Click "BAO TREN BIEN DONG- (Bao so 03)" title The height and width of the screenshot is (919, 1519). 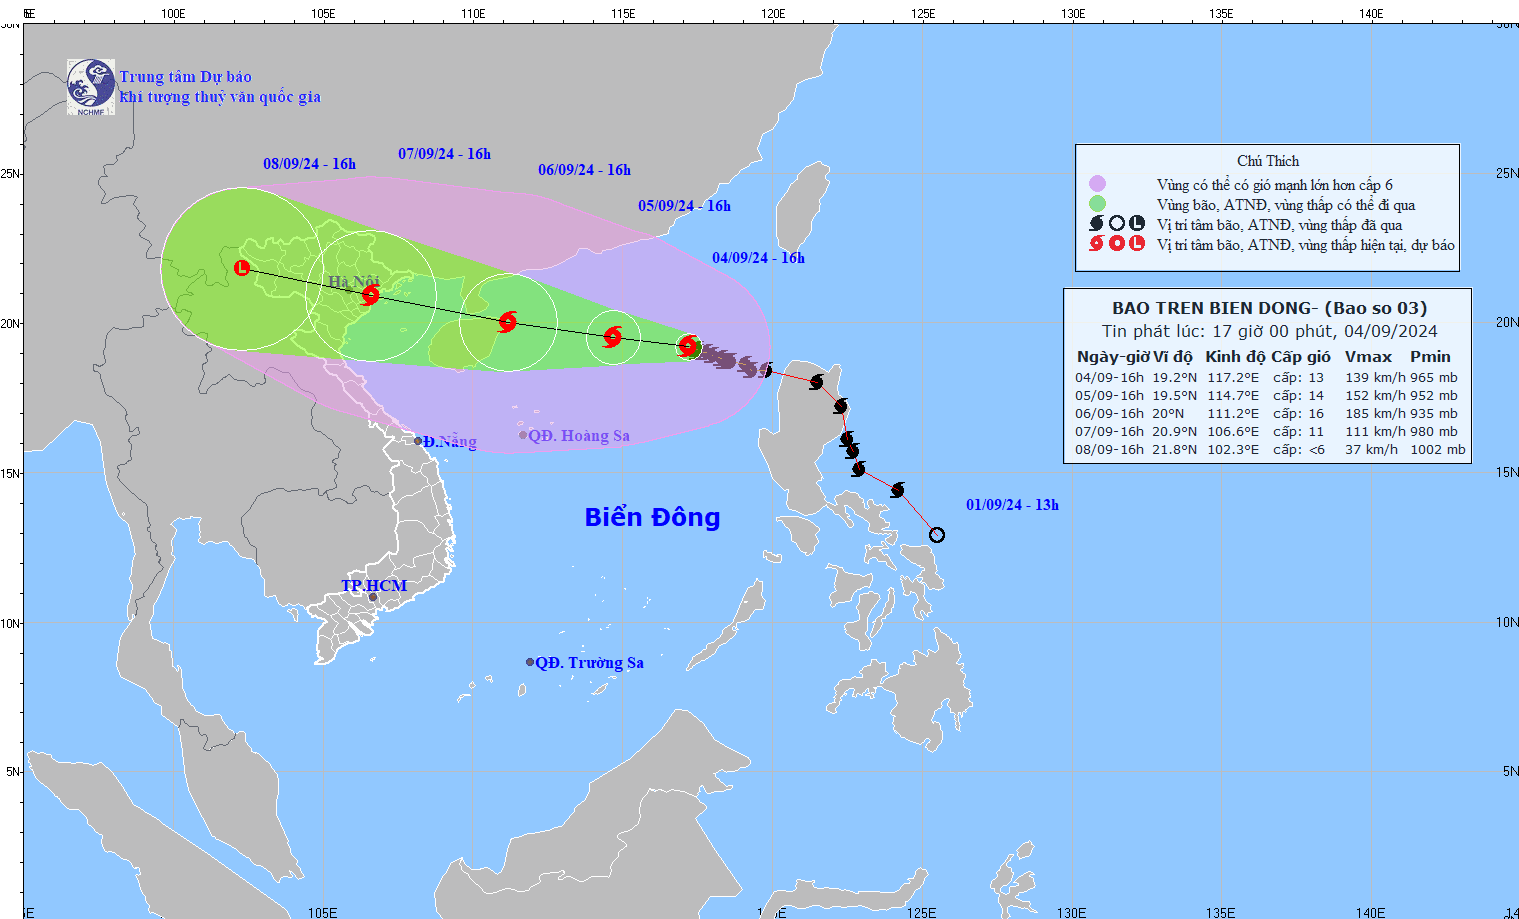tap(1270, 308)
